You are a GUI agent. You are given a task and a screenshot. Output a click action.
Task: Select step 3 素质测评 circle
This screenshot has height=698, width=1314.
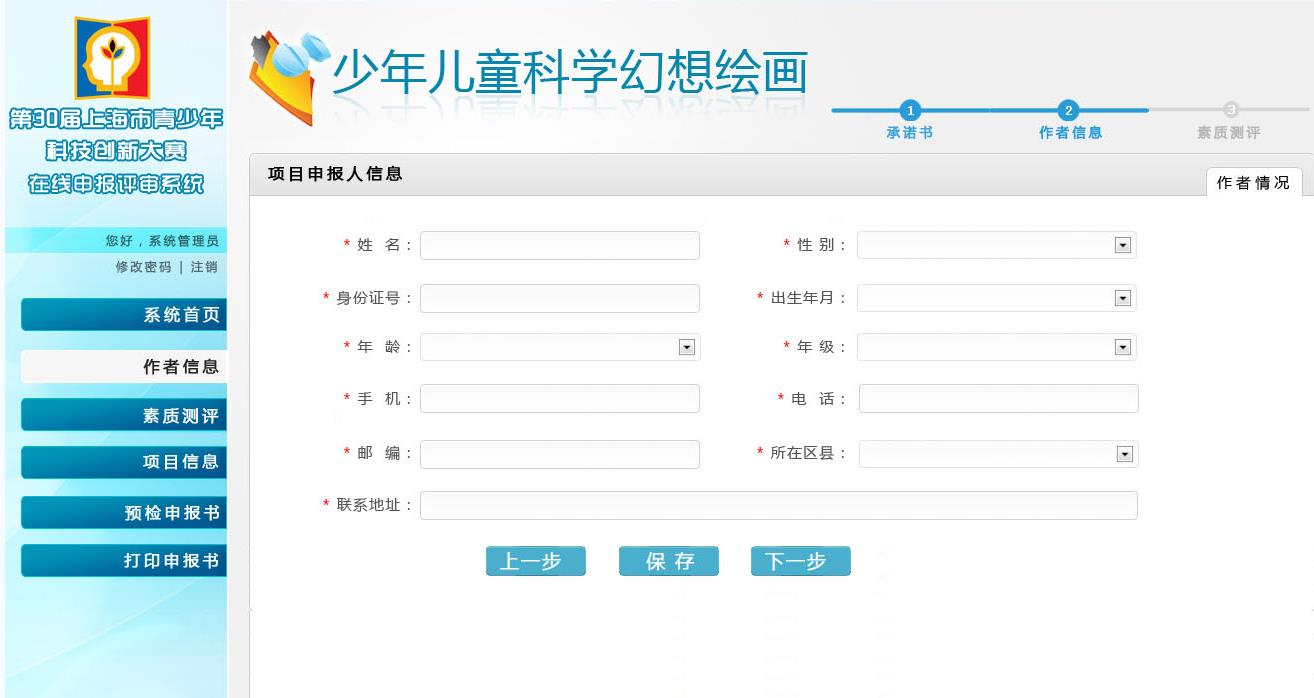click(x=1231, y=110)
